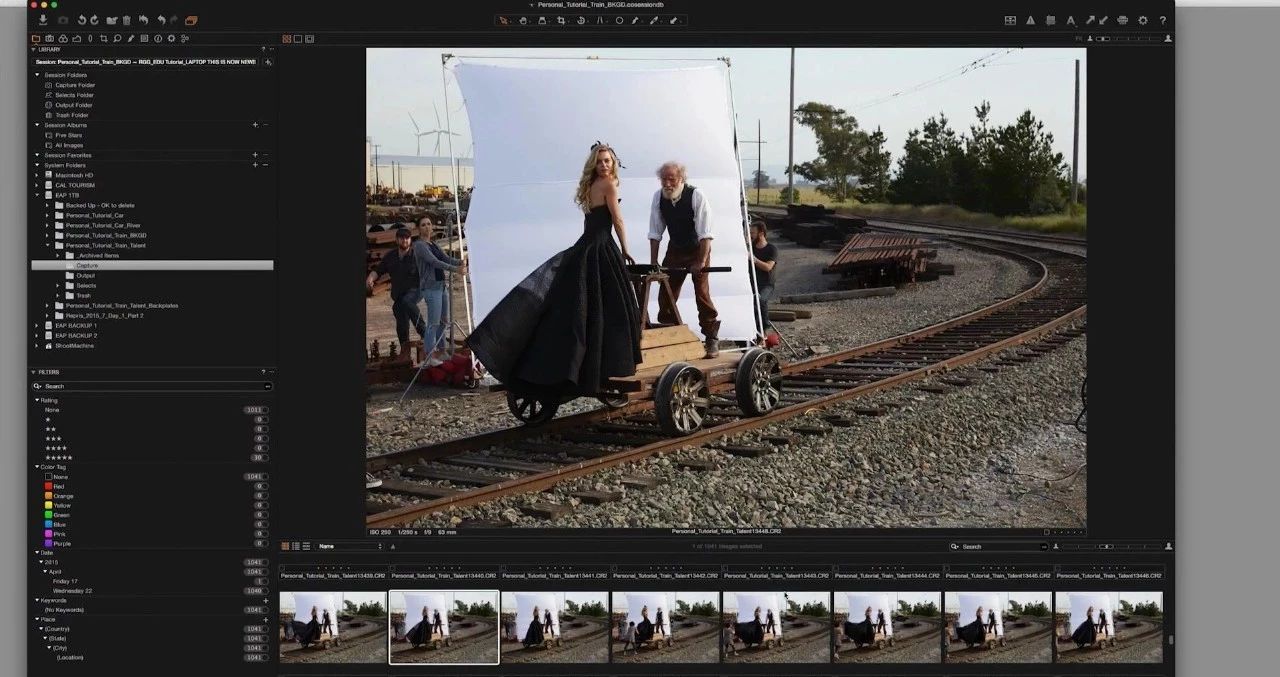The width and height of the screenshot is (1280, 677).
Task: Click the camera Capture toolbar icon
Action: [63, 20]
